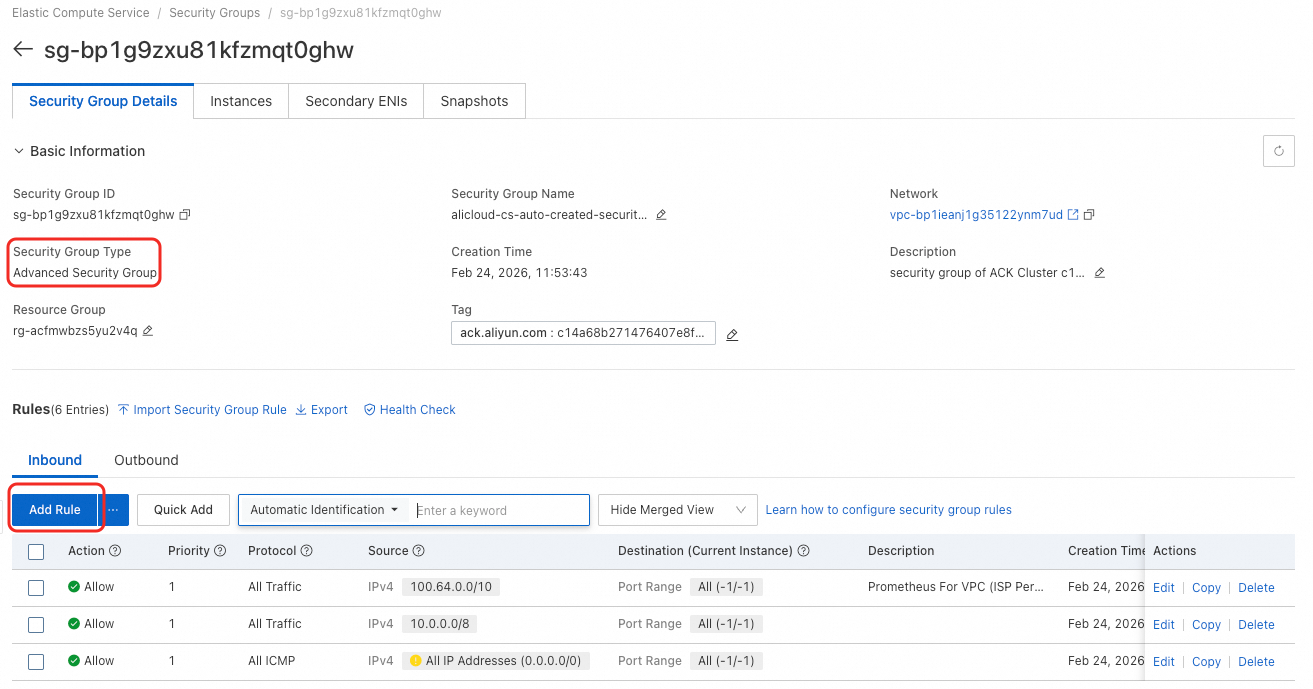Copy the Security Group ID value
Screen dimensions: 1313x689
(185, 215)
